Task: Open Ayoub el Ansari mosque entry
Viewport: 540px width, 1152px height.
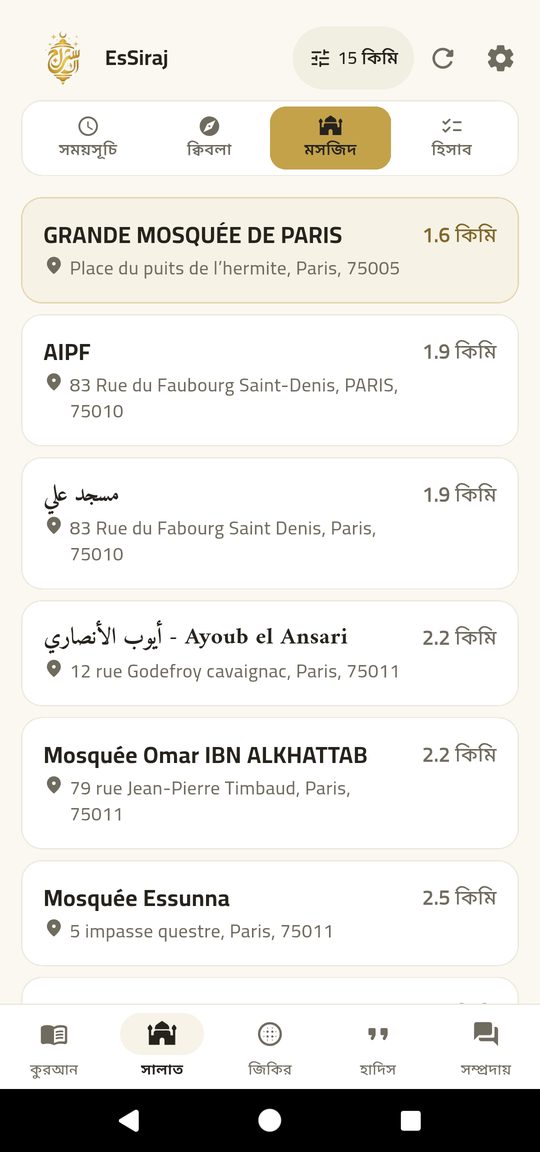Action: tap(270, 653)
